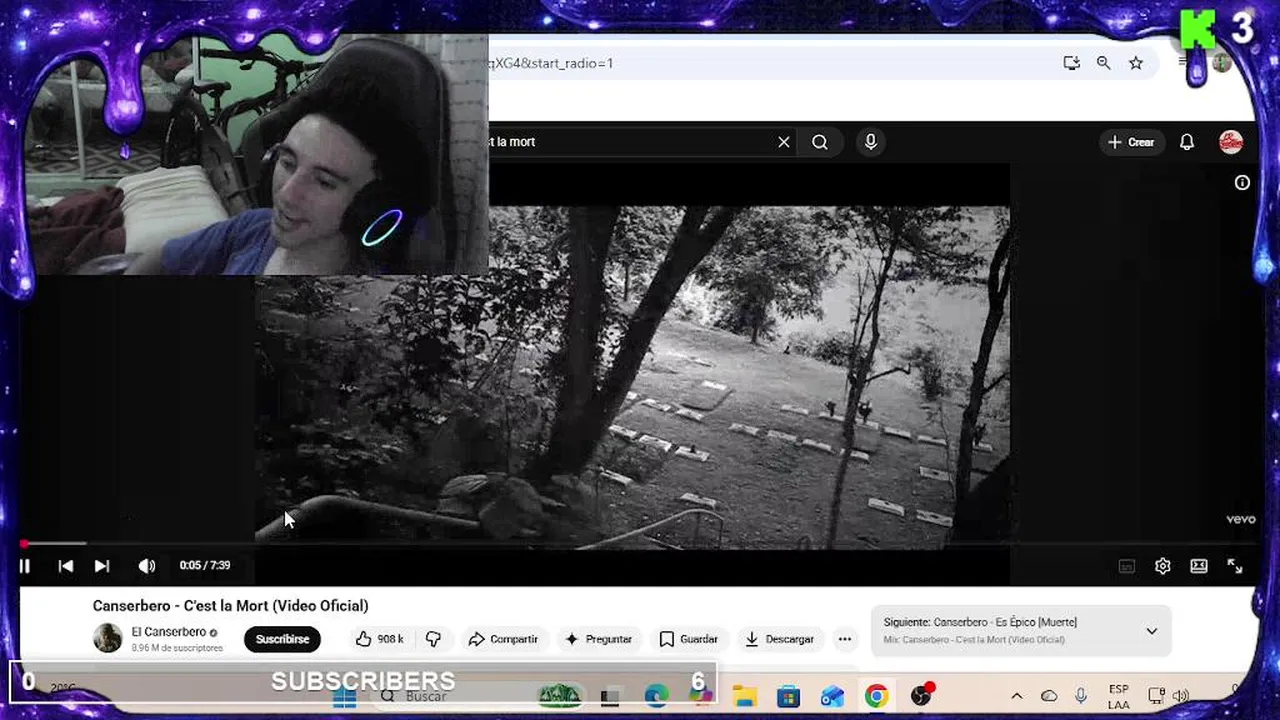Seek on the video progress bar
Screen dimensions: 1280x720
pyautogui.click(x=640, y=544)
